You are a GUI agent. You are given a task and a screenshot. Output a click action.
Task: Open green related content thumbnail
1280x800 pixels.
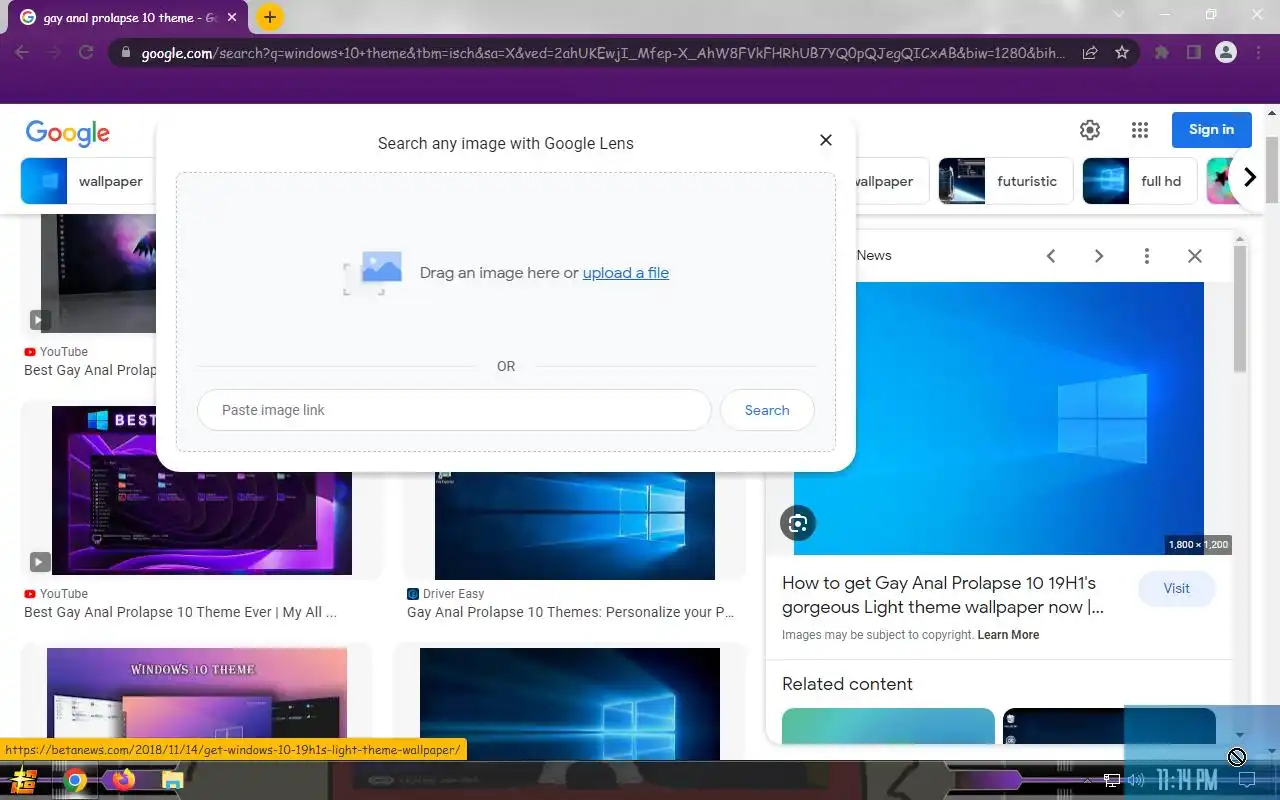coord(888,726)
